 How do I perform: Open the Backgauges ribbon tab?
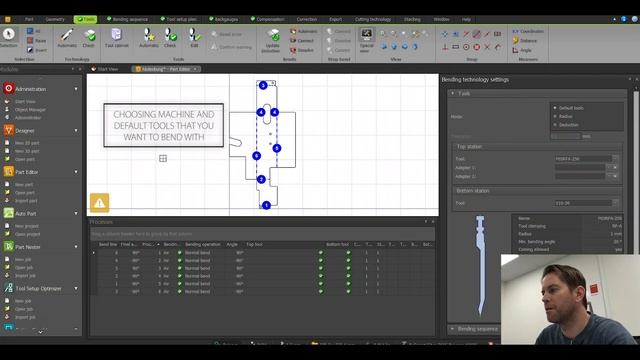(224, 19)
